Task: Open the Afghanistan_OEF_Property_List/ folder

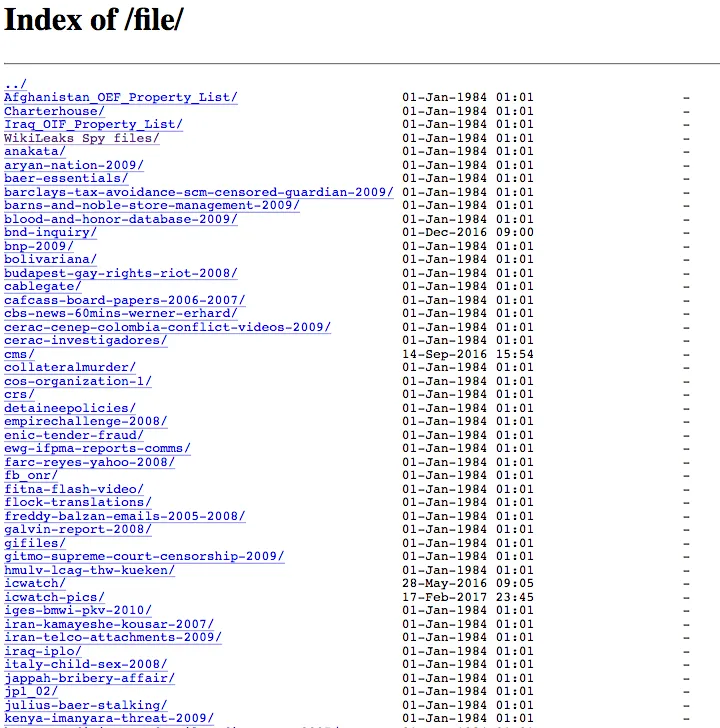Action: click(121, 98)
